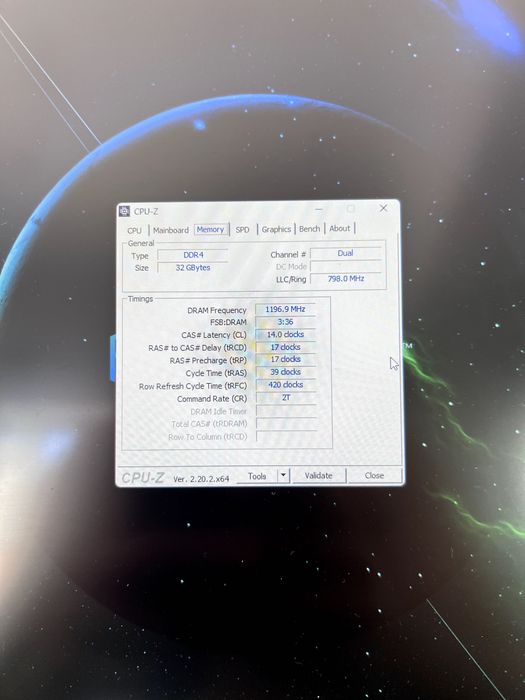Viewport: 525px width, 700px height.
Task: Click the Command Rate (CR) label
Action: pos(212,399)
